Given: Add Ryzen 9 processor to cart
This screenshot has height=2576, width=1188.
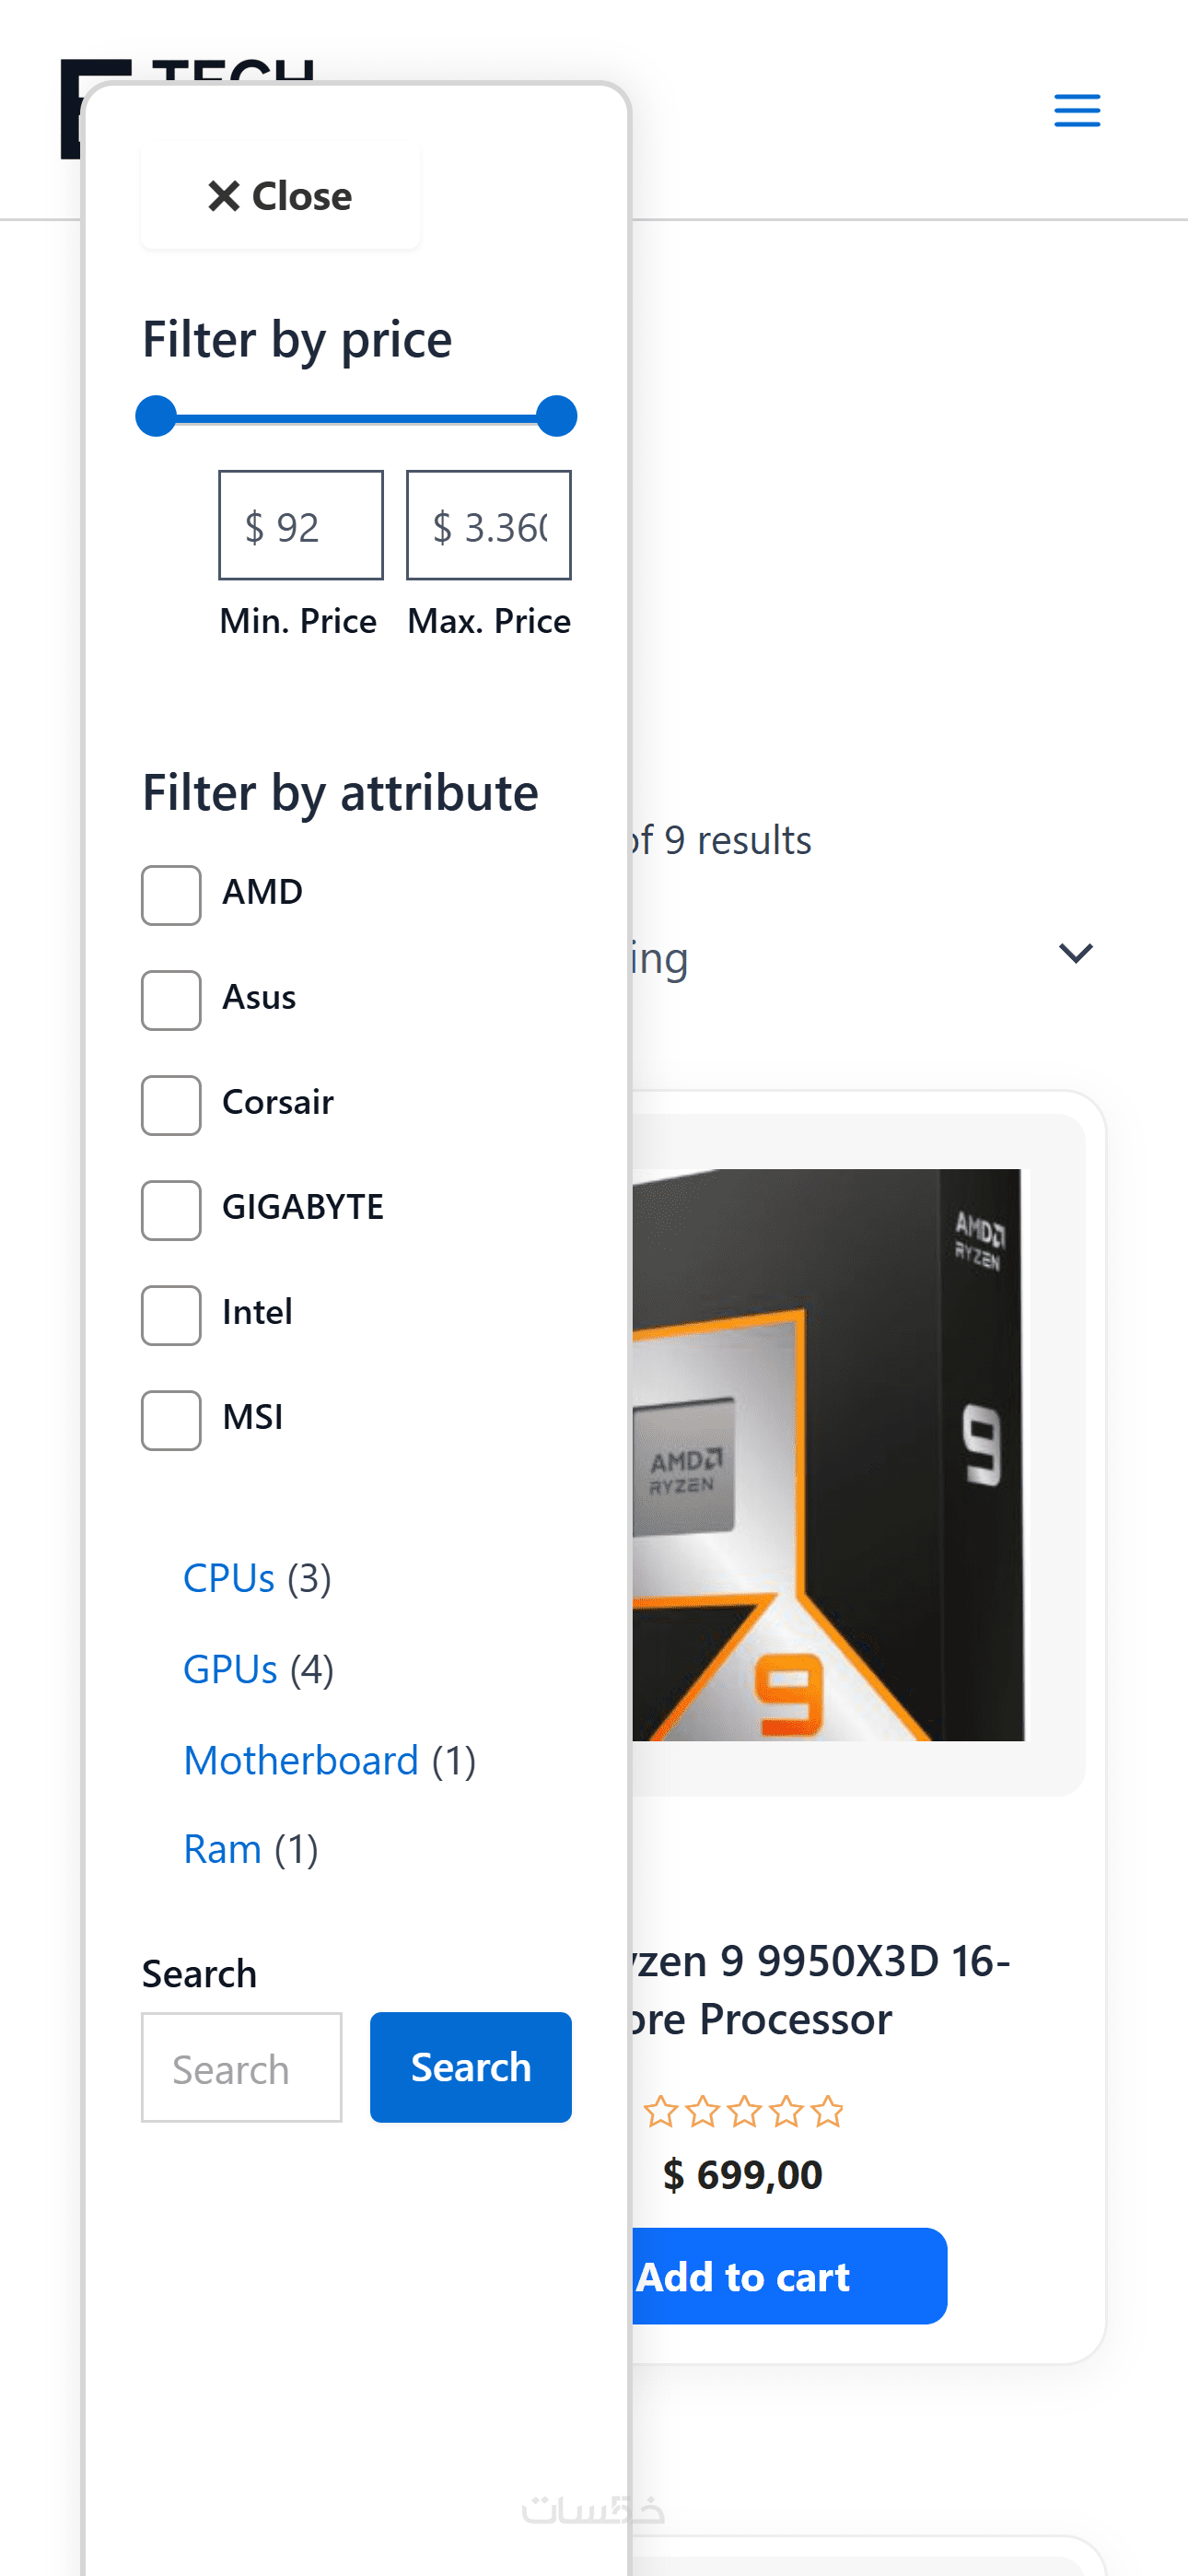Looking at the screenshot, I should [x=780, y=2276].
